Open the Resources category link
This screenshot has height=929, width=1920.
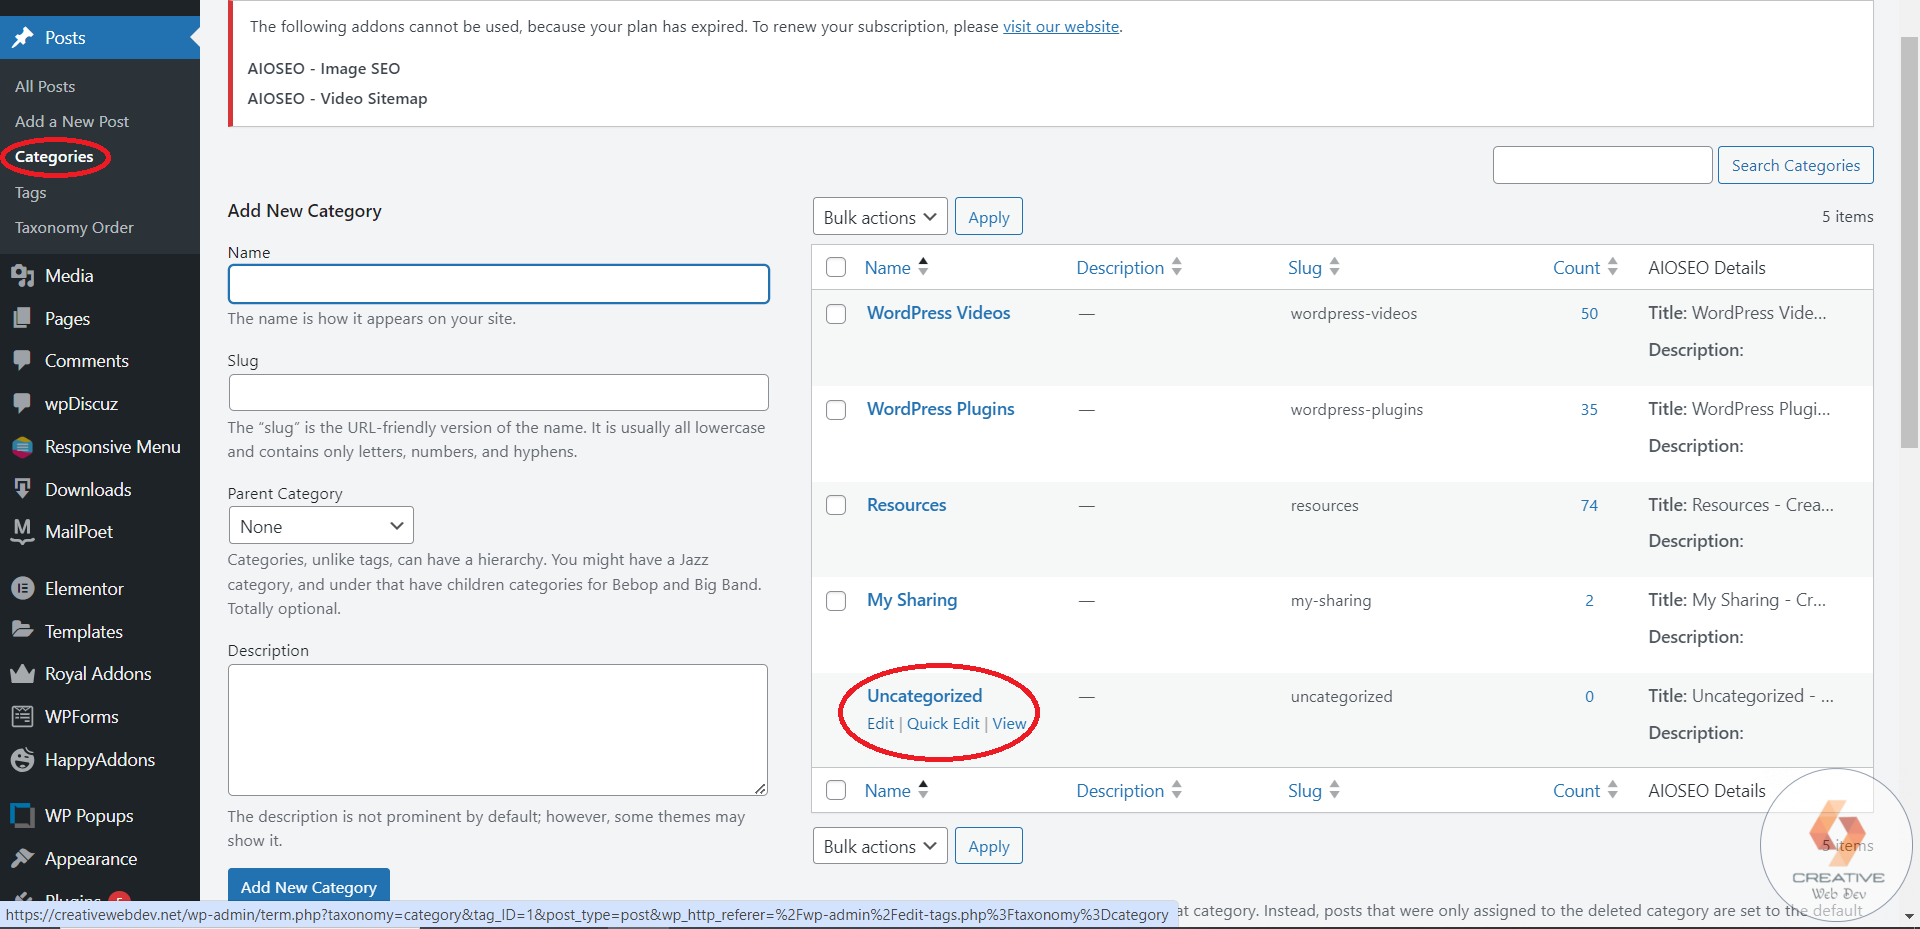tap(907, 505)
